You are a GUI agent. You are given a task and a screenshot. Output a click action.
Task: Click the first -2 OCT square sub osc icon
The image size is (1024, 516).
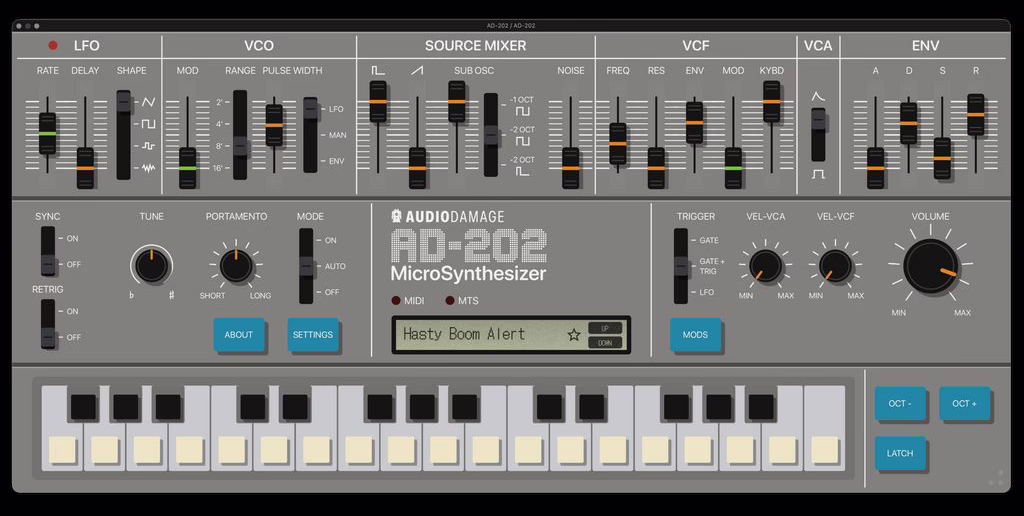pyautogui.click(x=522, y=142)
